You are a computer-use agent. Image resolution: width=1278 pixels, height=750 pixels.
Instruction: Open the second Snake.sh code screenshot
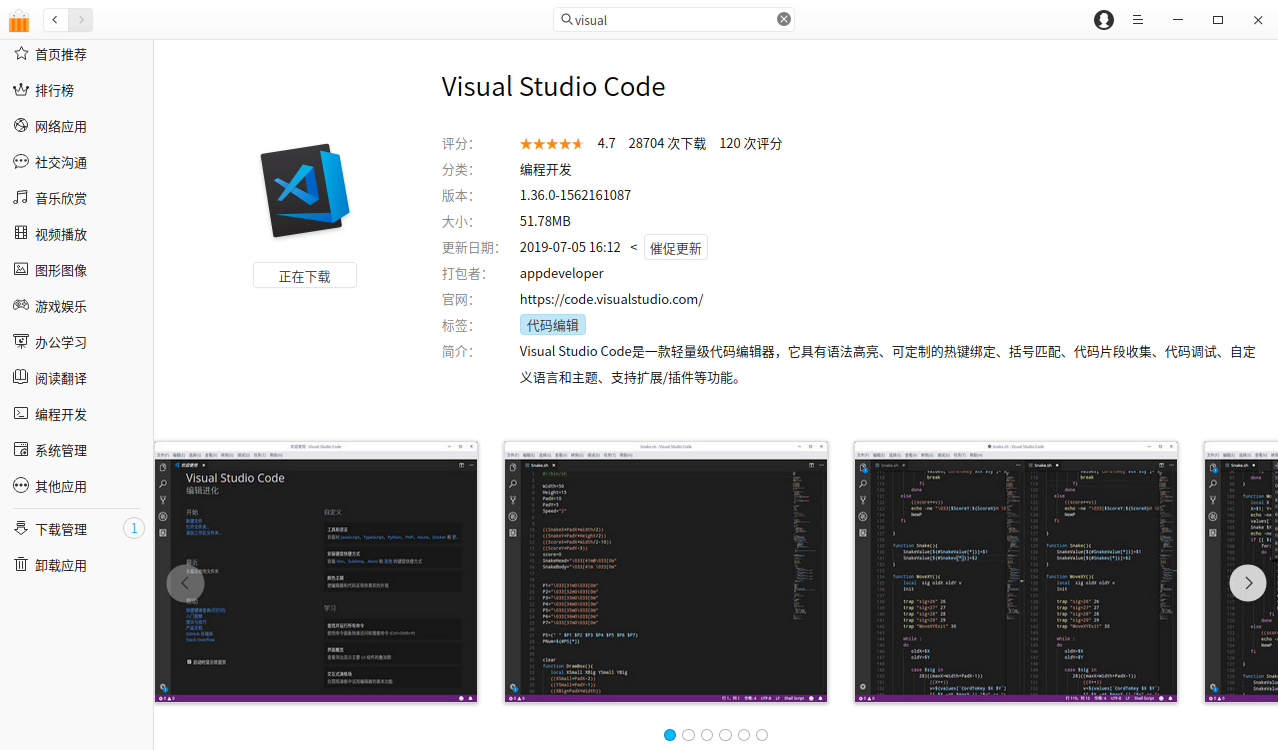click(666, 572)
